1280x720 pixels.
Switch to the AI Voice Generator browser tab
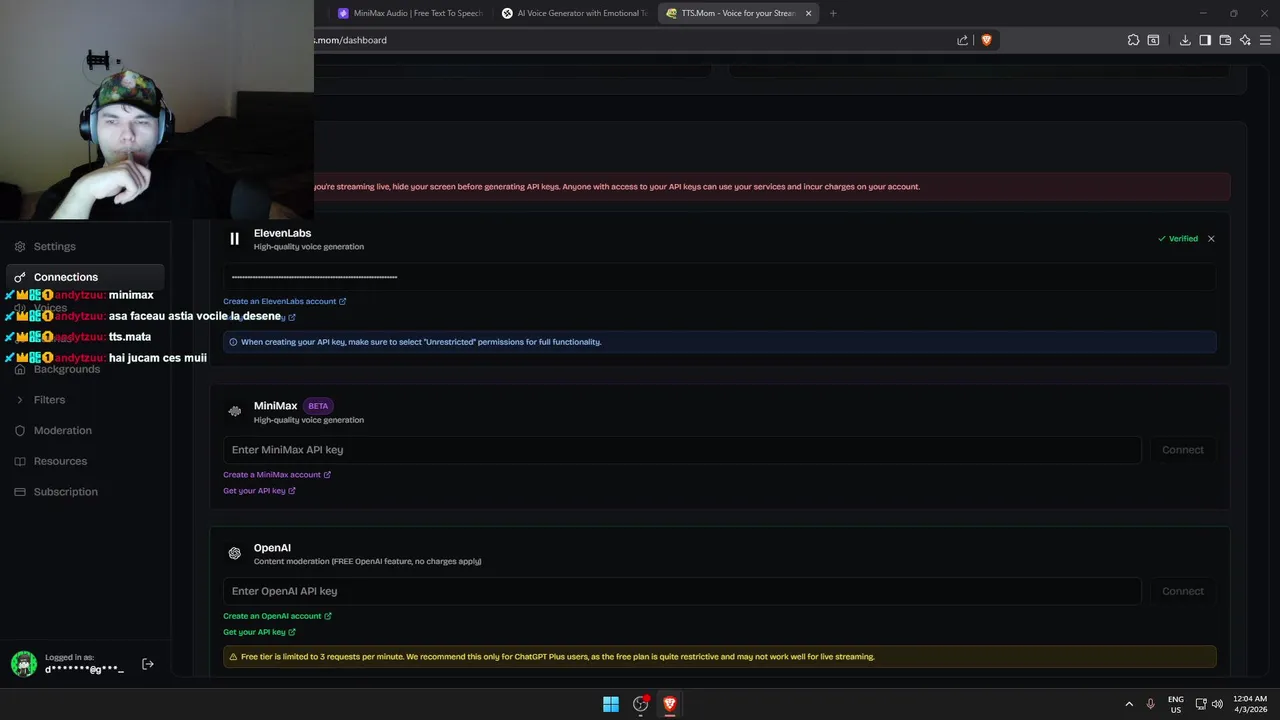coord(575,13)
